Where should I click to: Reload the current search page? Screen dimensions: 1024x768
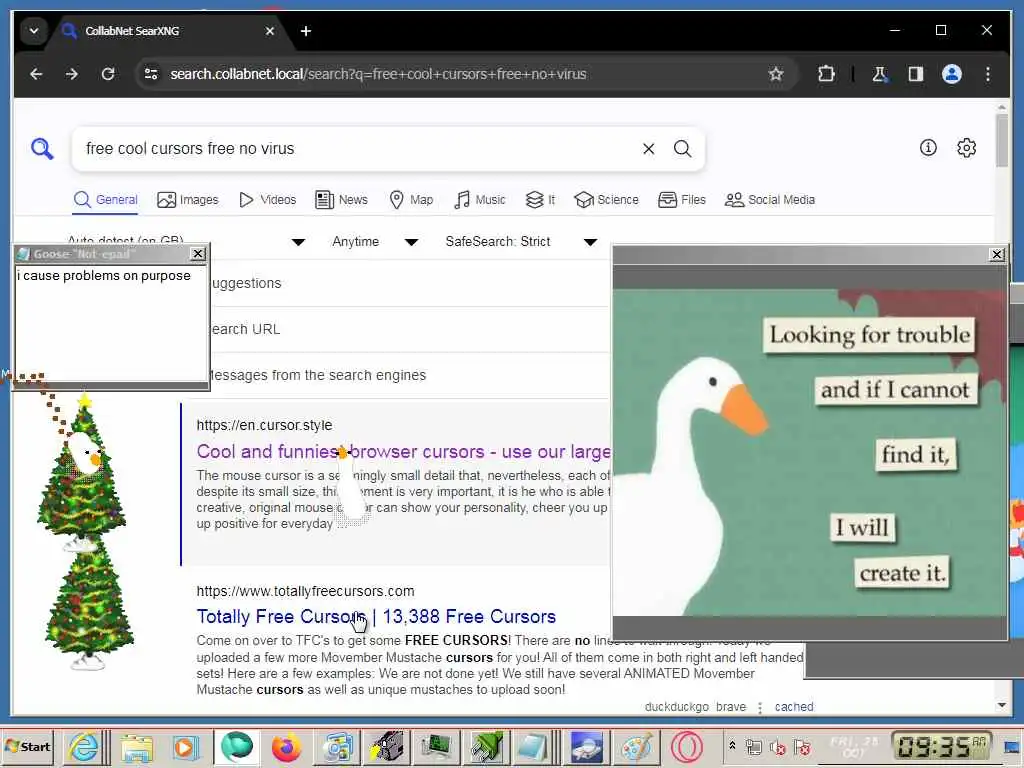pos(108,74)
